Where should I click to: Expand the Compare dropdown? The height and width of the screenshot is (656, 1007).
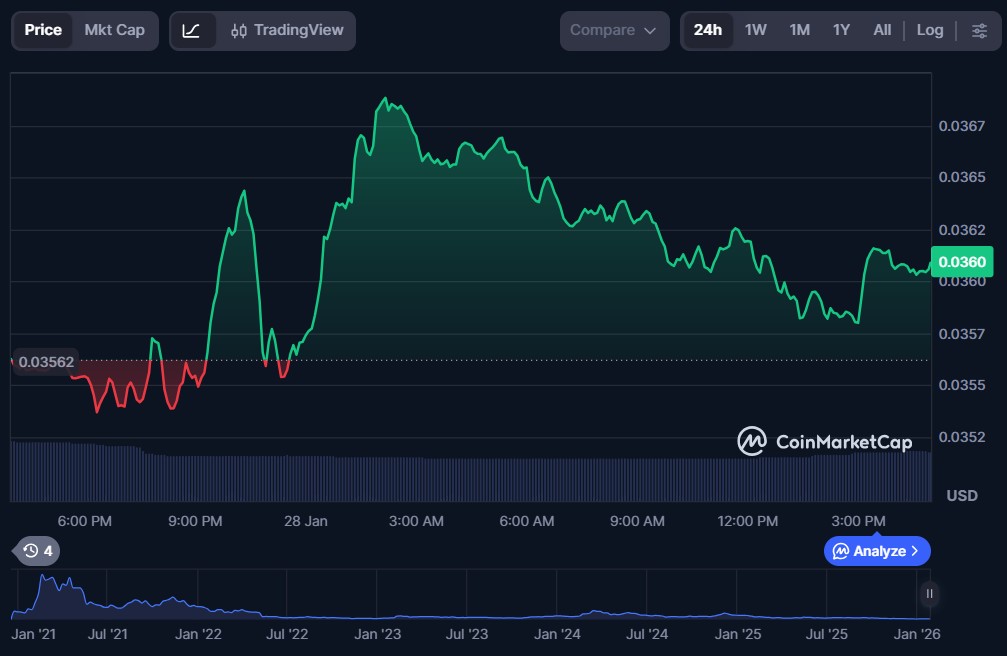(x=613, y=30)
